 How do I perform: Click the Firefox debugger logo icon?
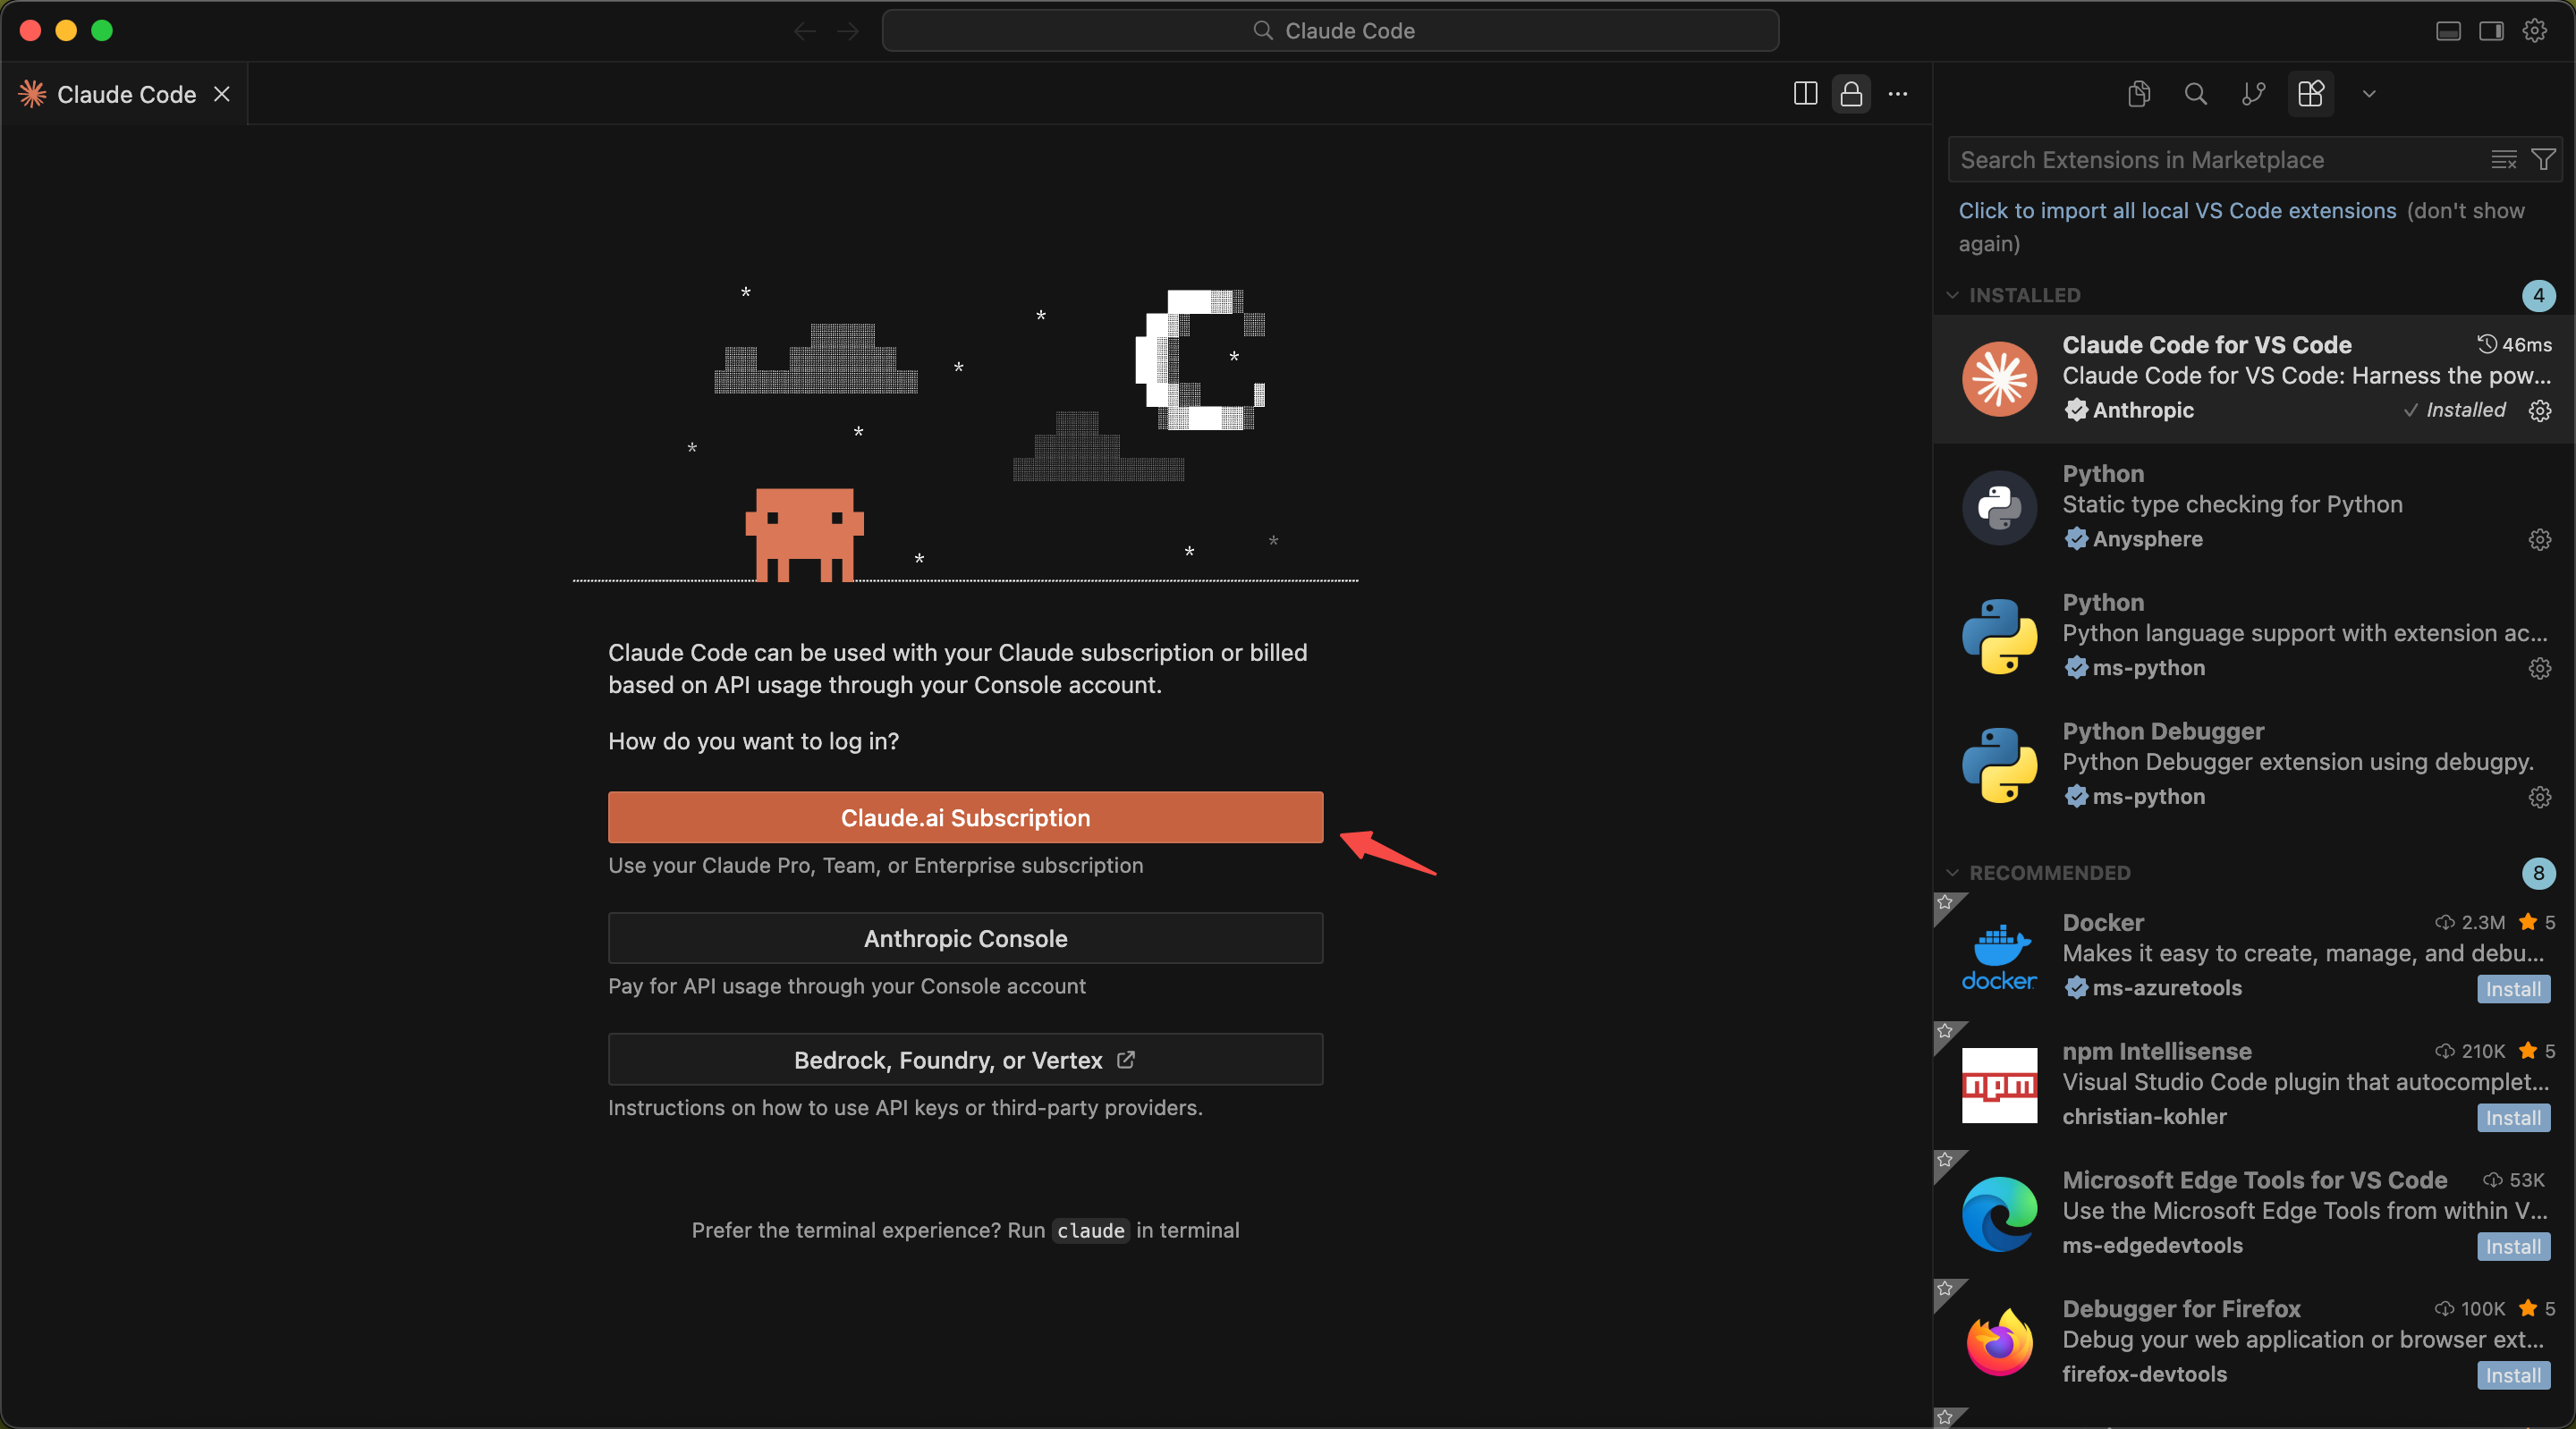pos(1999,1343)
